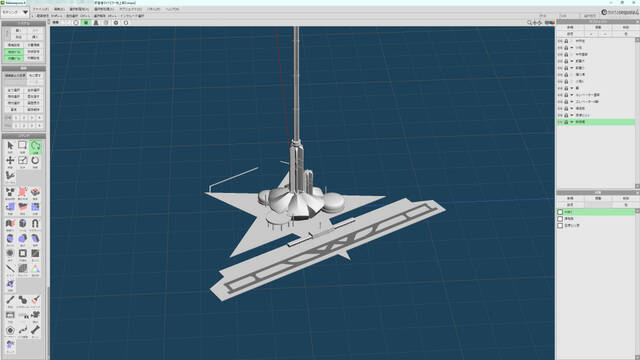
Task: Open the ファイル menu
Action: [40, 9]
